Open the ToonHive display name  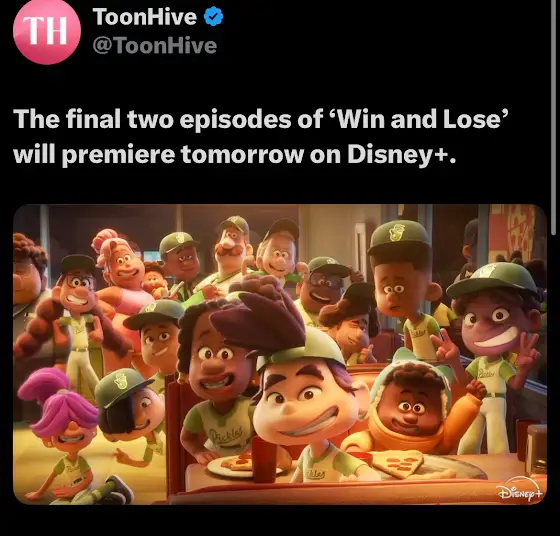pos(145,16)
